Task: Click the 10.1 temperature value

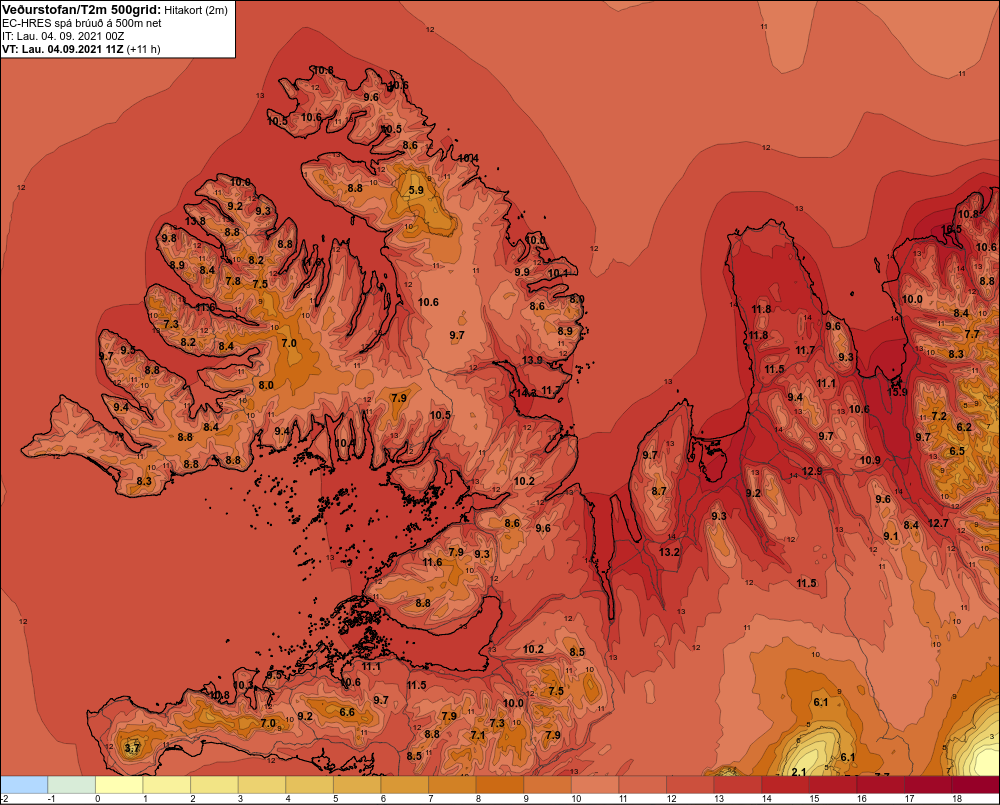Action: point(558,273)
